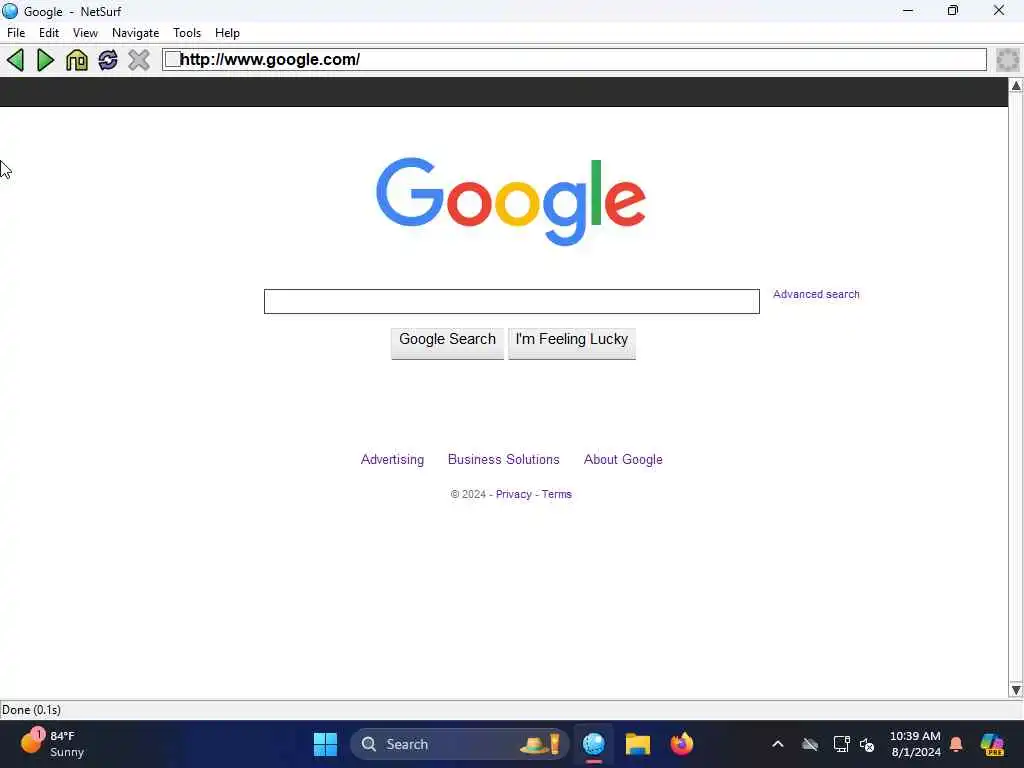Viewport: 1024px width, 768px height.
Task: Click the Google logo image
Action: click(511, 201)
